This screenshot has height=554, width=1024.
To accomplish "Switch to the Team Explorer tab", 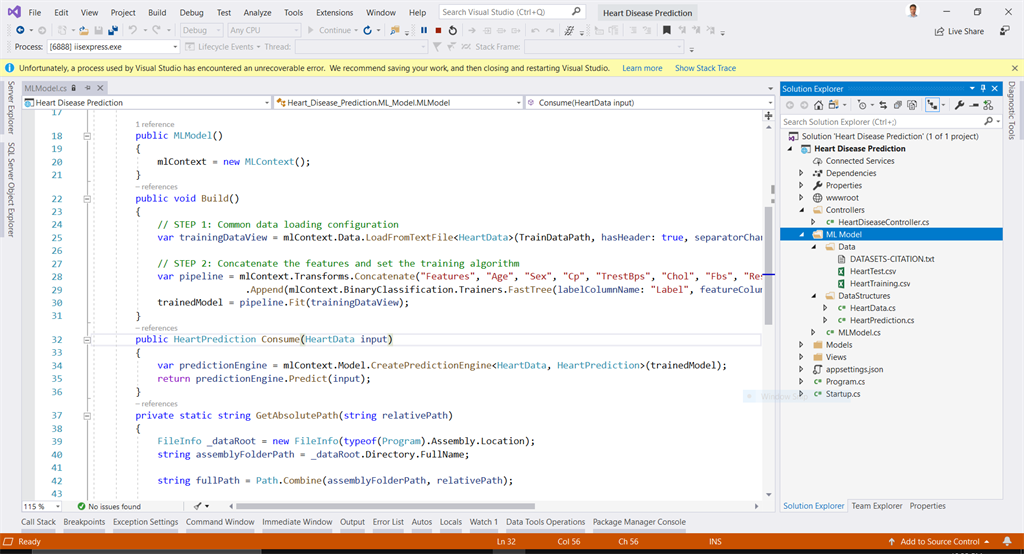I will [x=876, y=506].
